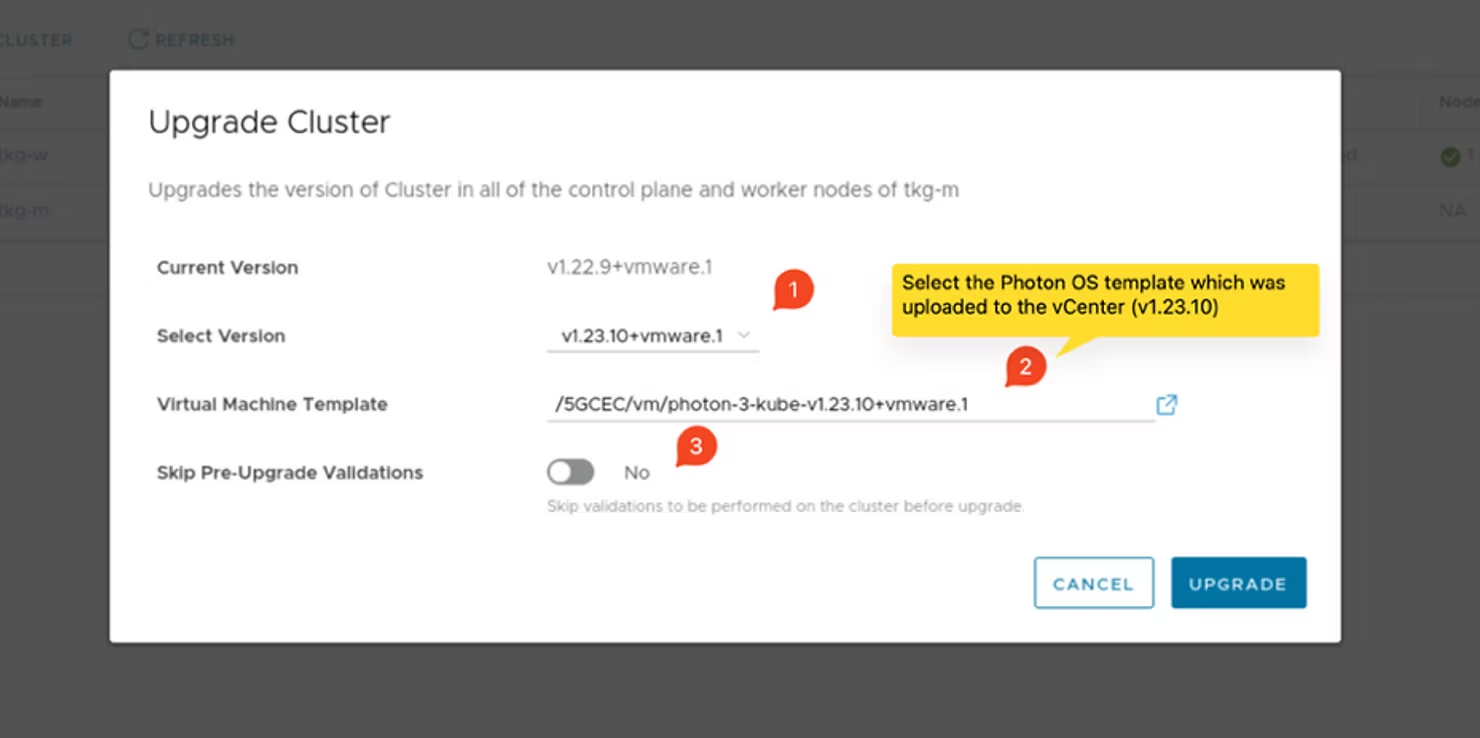Viewport: 1480px width, 738px height.
Task: Click the "No" label beside the toggle
Action: pos(637,473)
